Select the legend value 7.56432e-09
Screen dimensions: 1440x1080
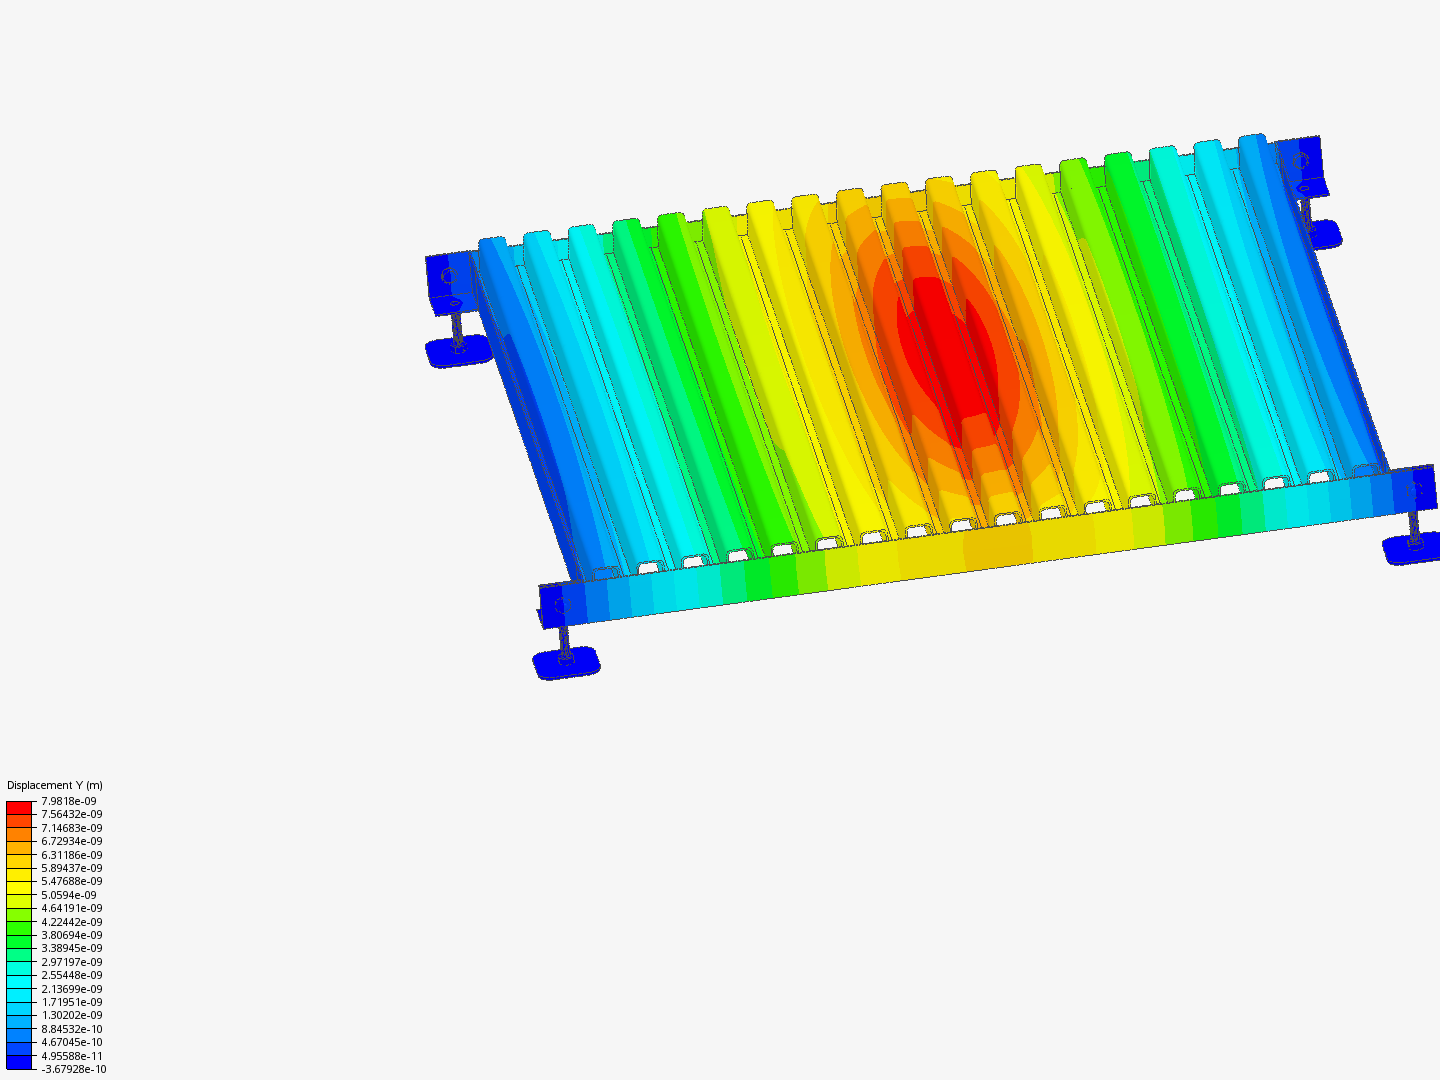[71, 814]
